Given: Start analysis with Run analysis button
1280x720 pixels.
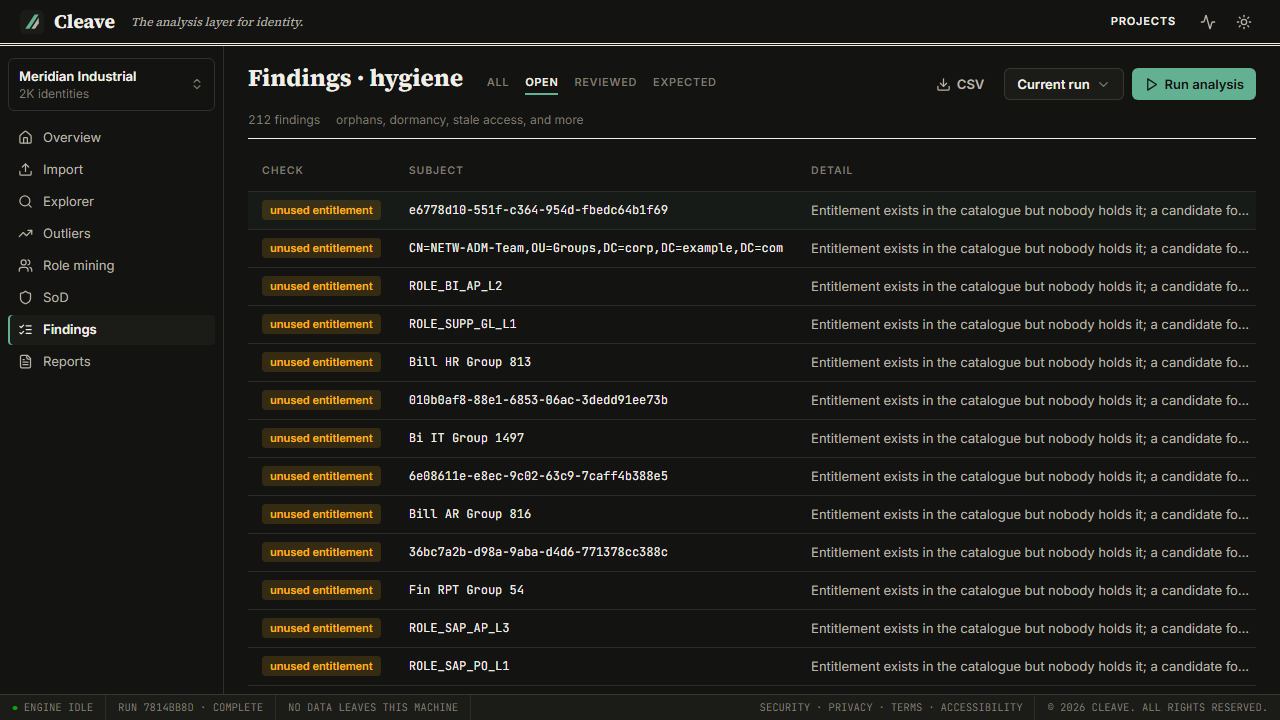Looking at the screenshot, I should [x=1194, y=84].
